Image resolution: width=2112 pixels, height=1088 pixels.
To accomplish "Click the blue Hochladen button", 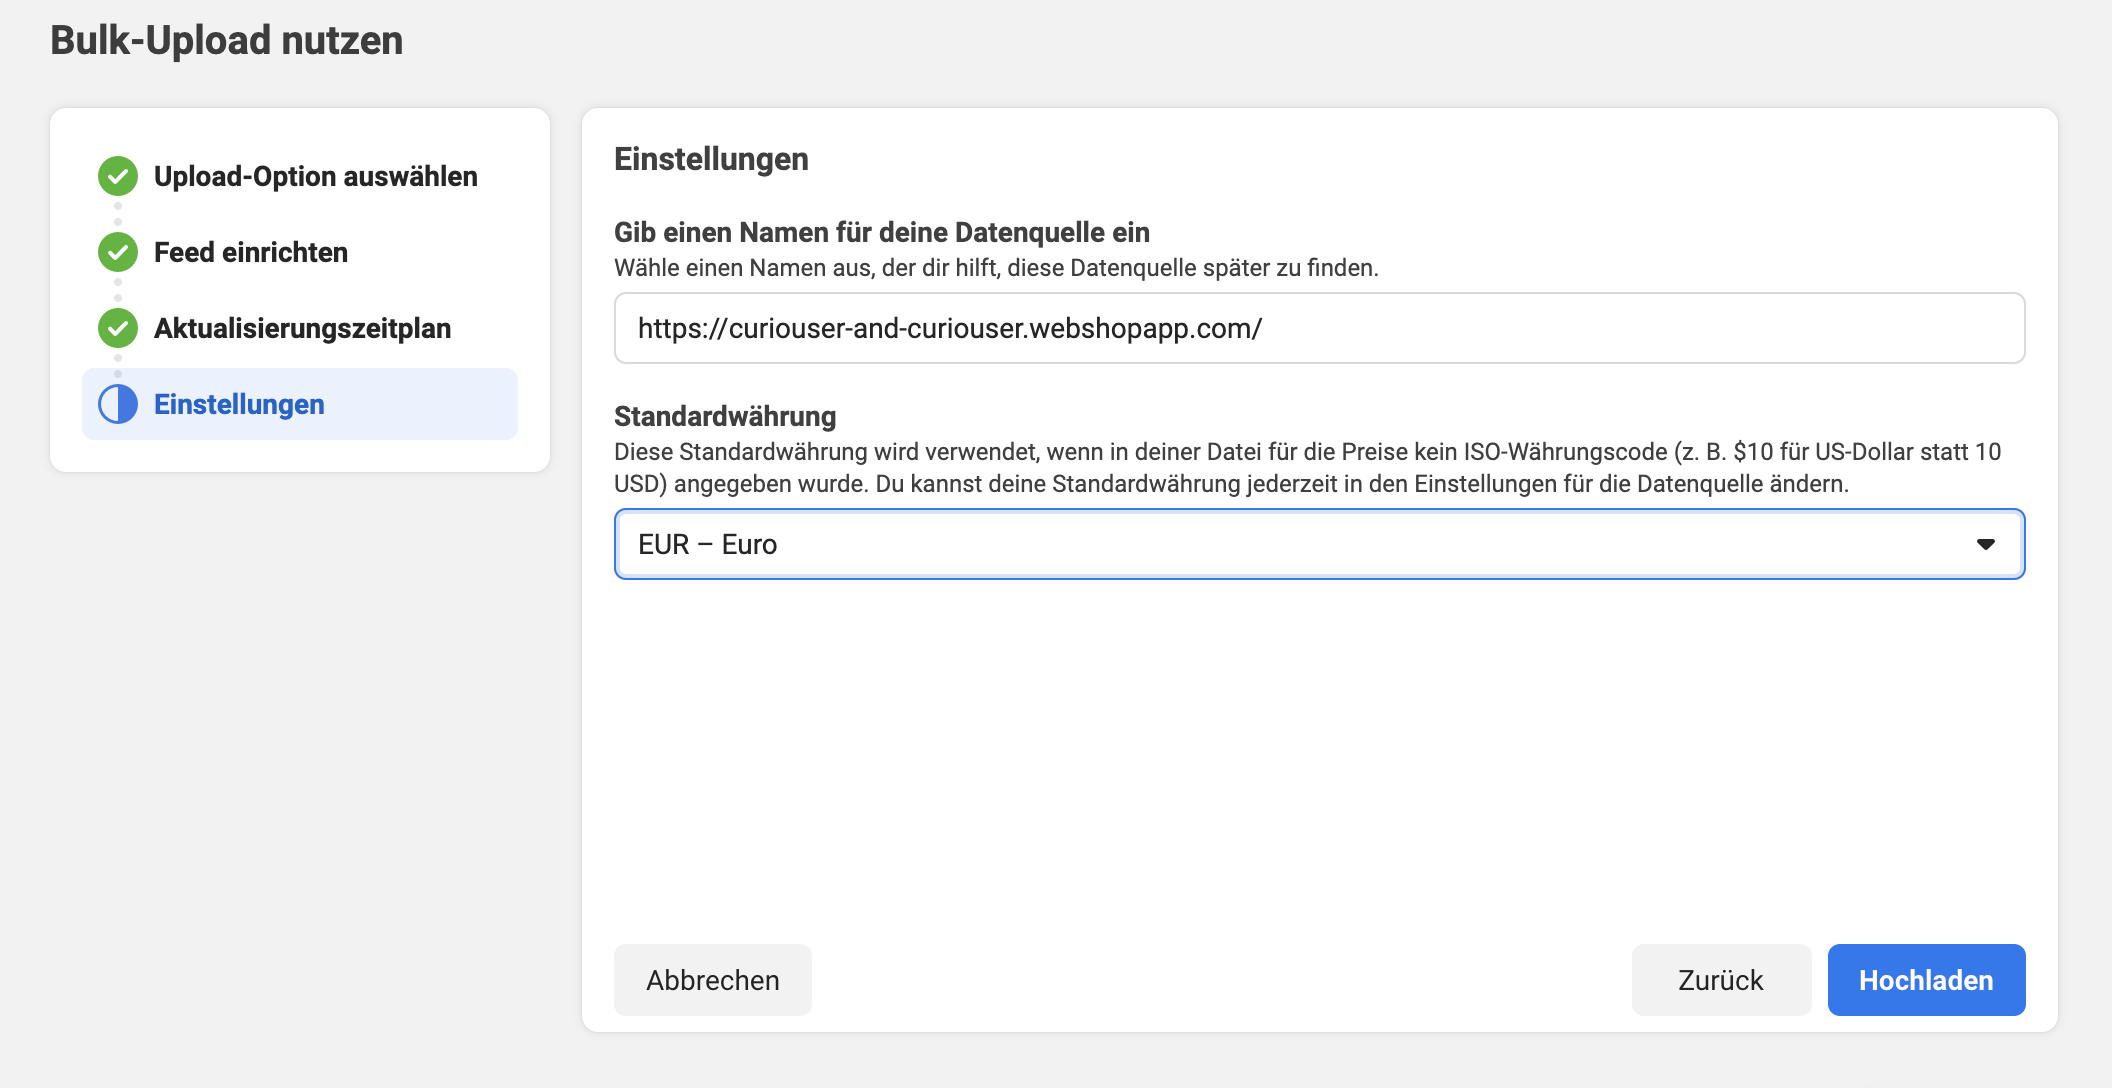I will 1926,980.
